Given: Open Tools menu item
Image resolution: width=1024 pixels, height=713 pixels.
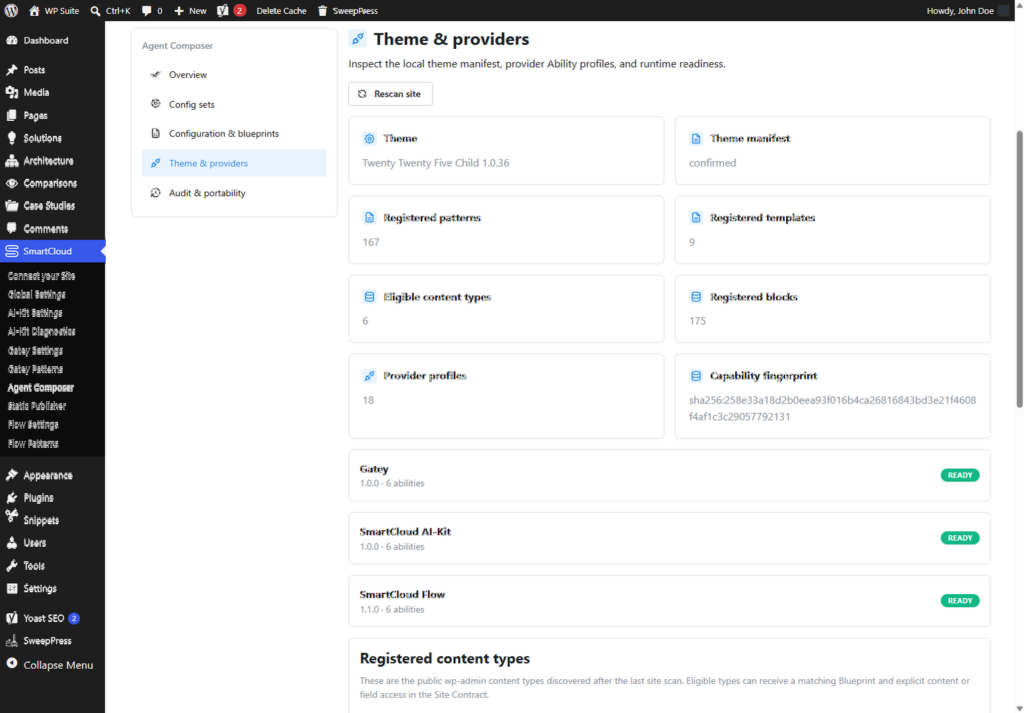Looking at the screenshot, I should click(52, 566).
